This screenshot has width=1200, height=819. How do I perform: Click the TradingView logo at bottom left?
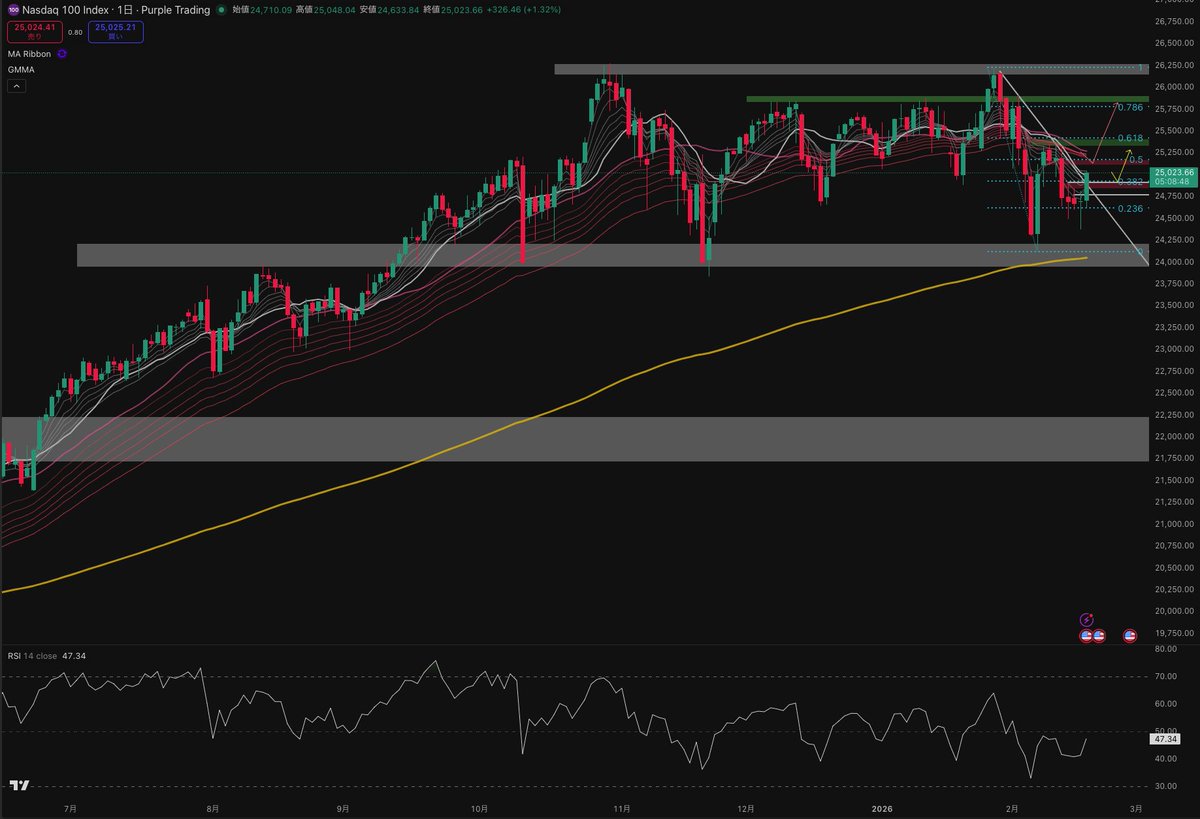point(20,785)
